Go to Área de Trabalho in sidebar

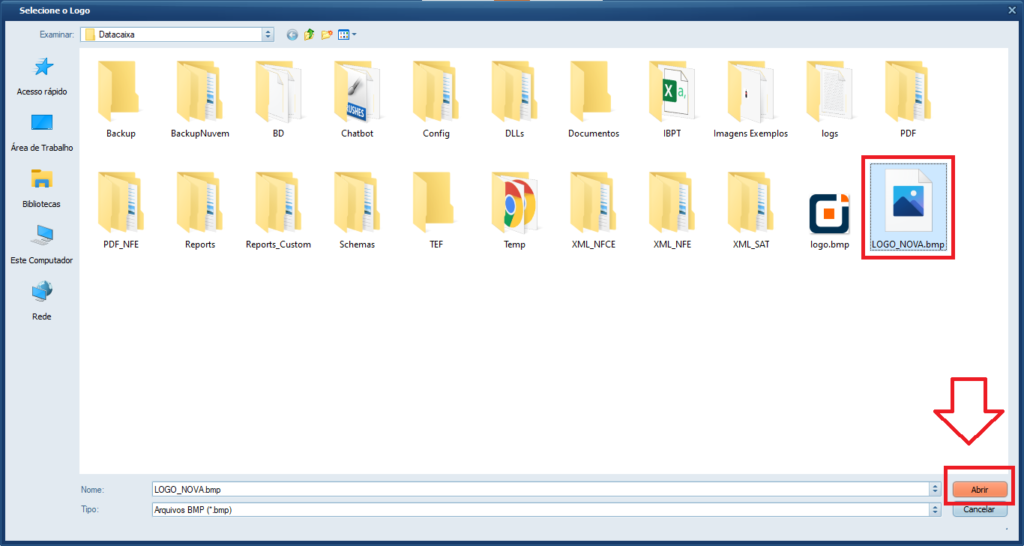(x=42, y=131)
